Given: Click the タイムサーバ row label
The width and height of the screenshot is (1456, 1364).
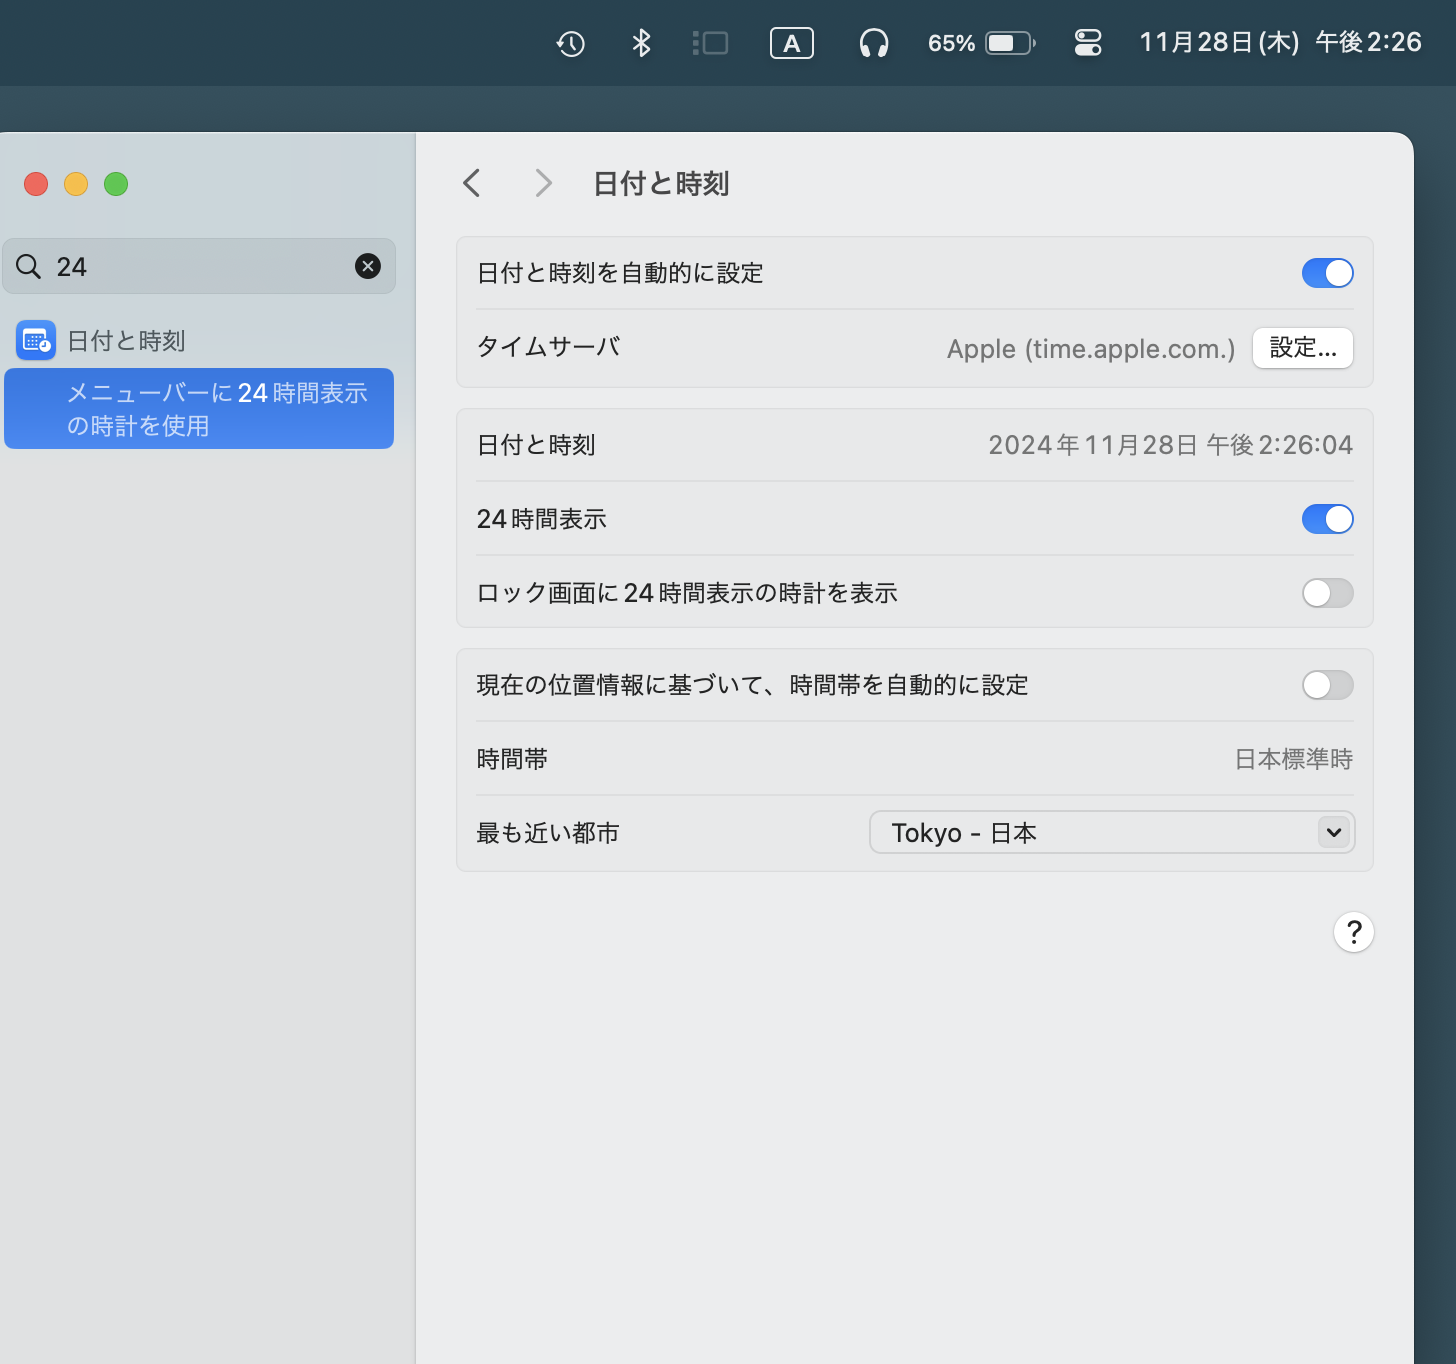Looking at the screenshot, I should (x=549, y=347).
